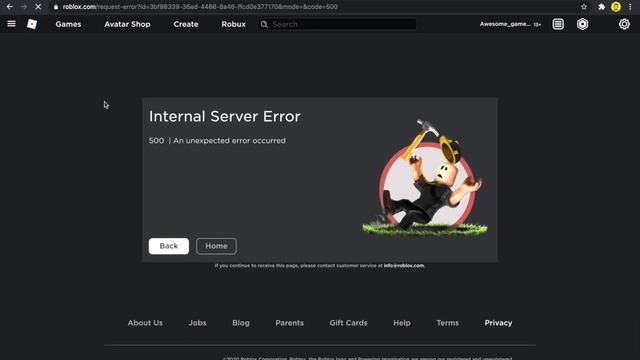Open the settings gear icon
640x360 pixels.
coord(624,24)
